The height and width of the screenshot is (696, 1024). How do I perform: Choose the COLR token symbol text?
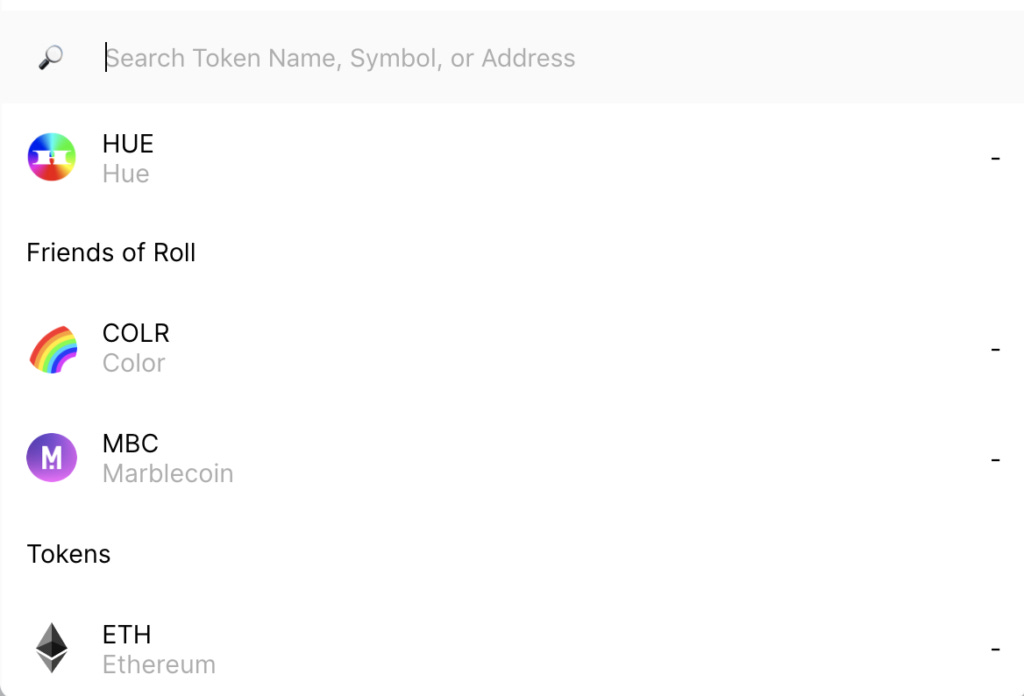point(136,333)
